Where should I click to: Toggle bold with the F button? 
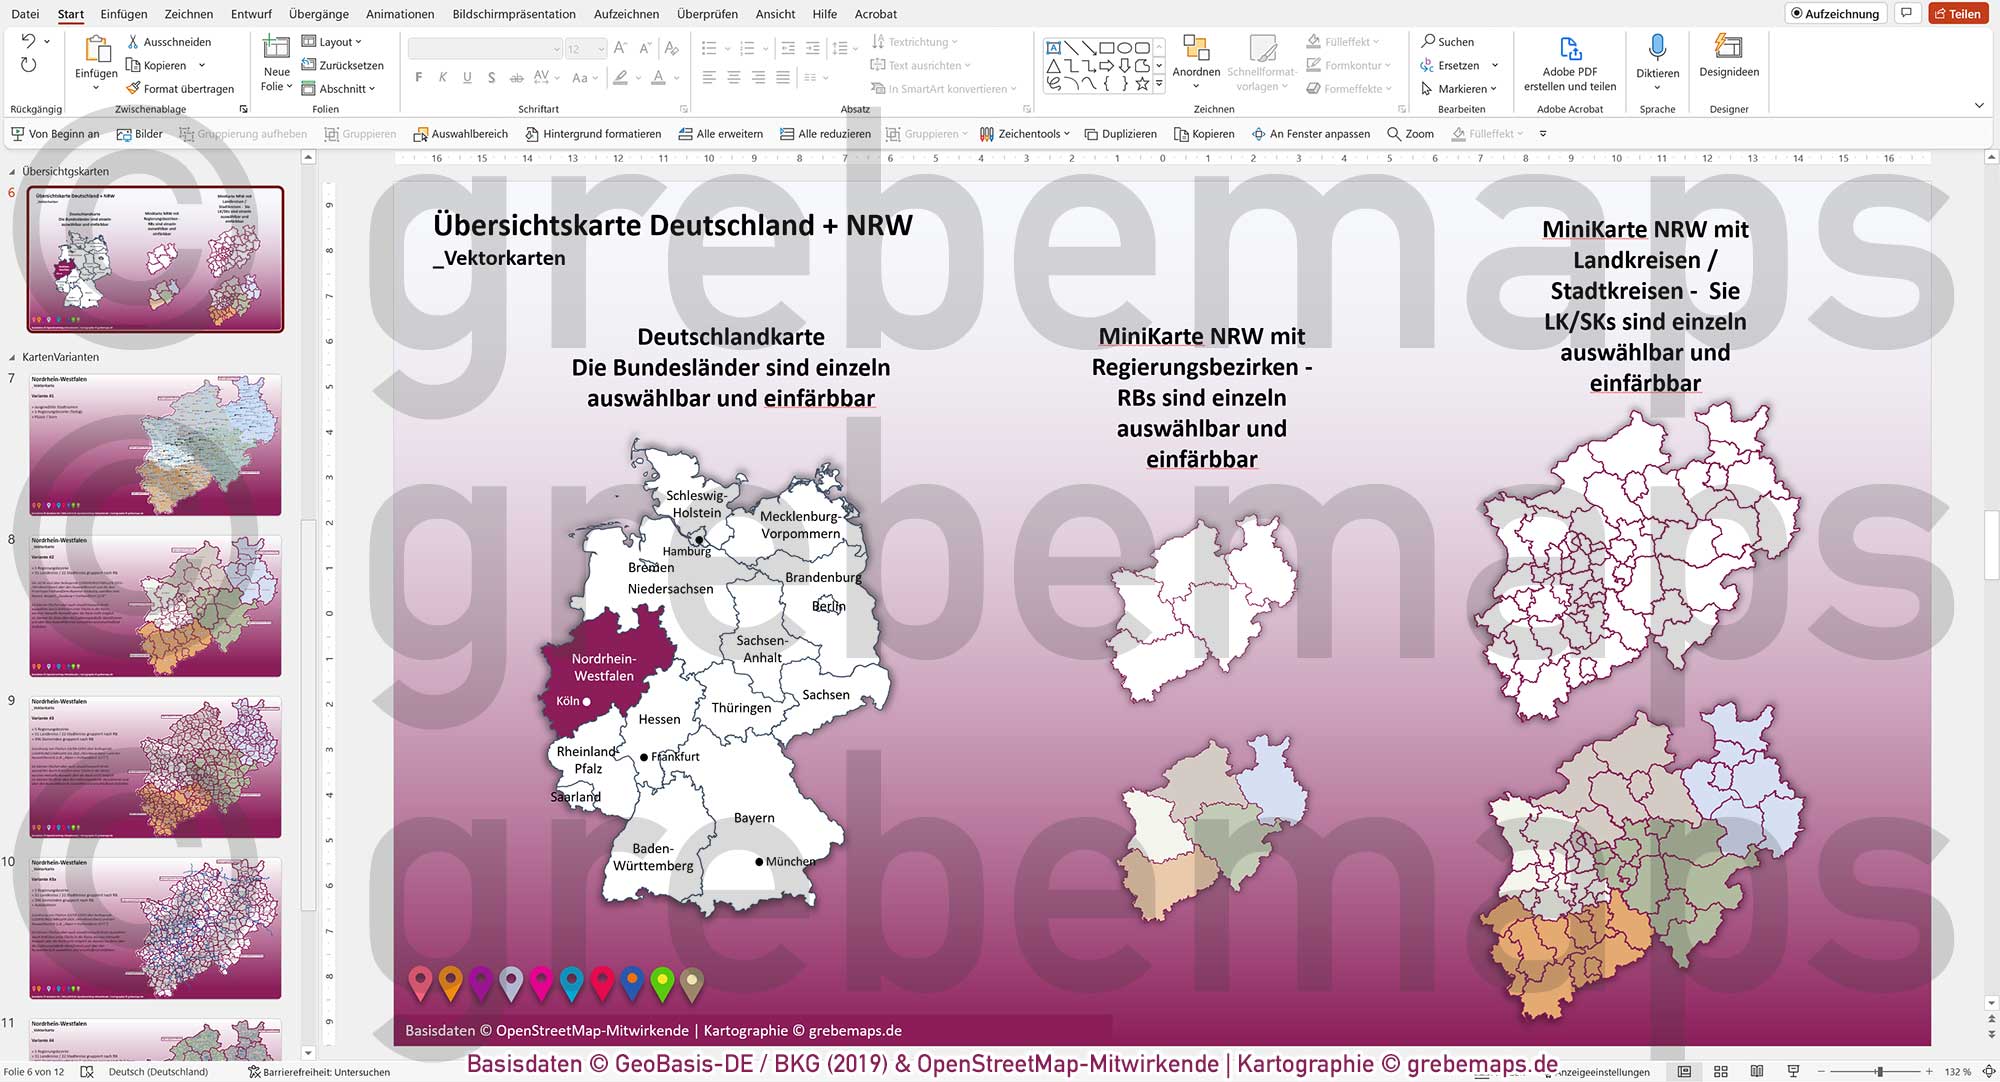pos(417,77)
